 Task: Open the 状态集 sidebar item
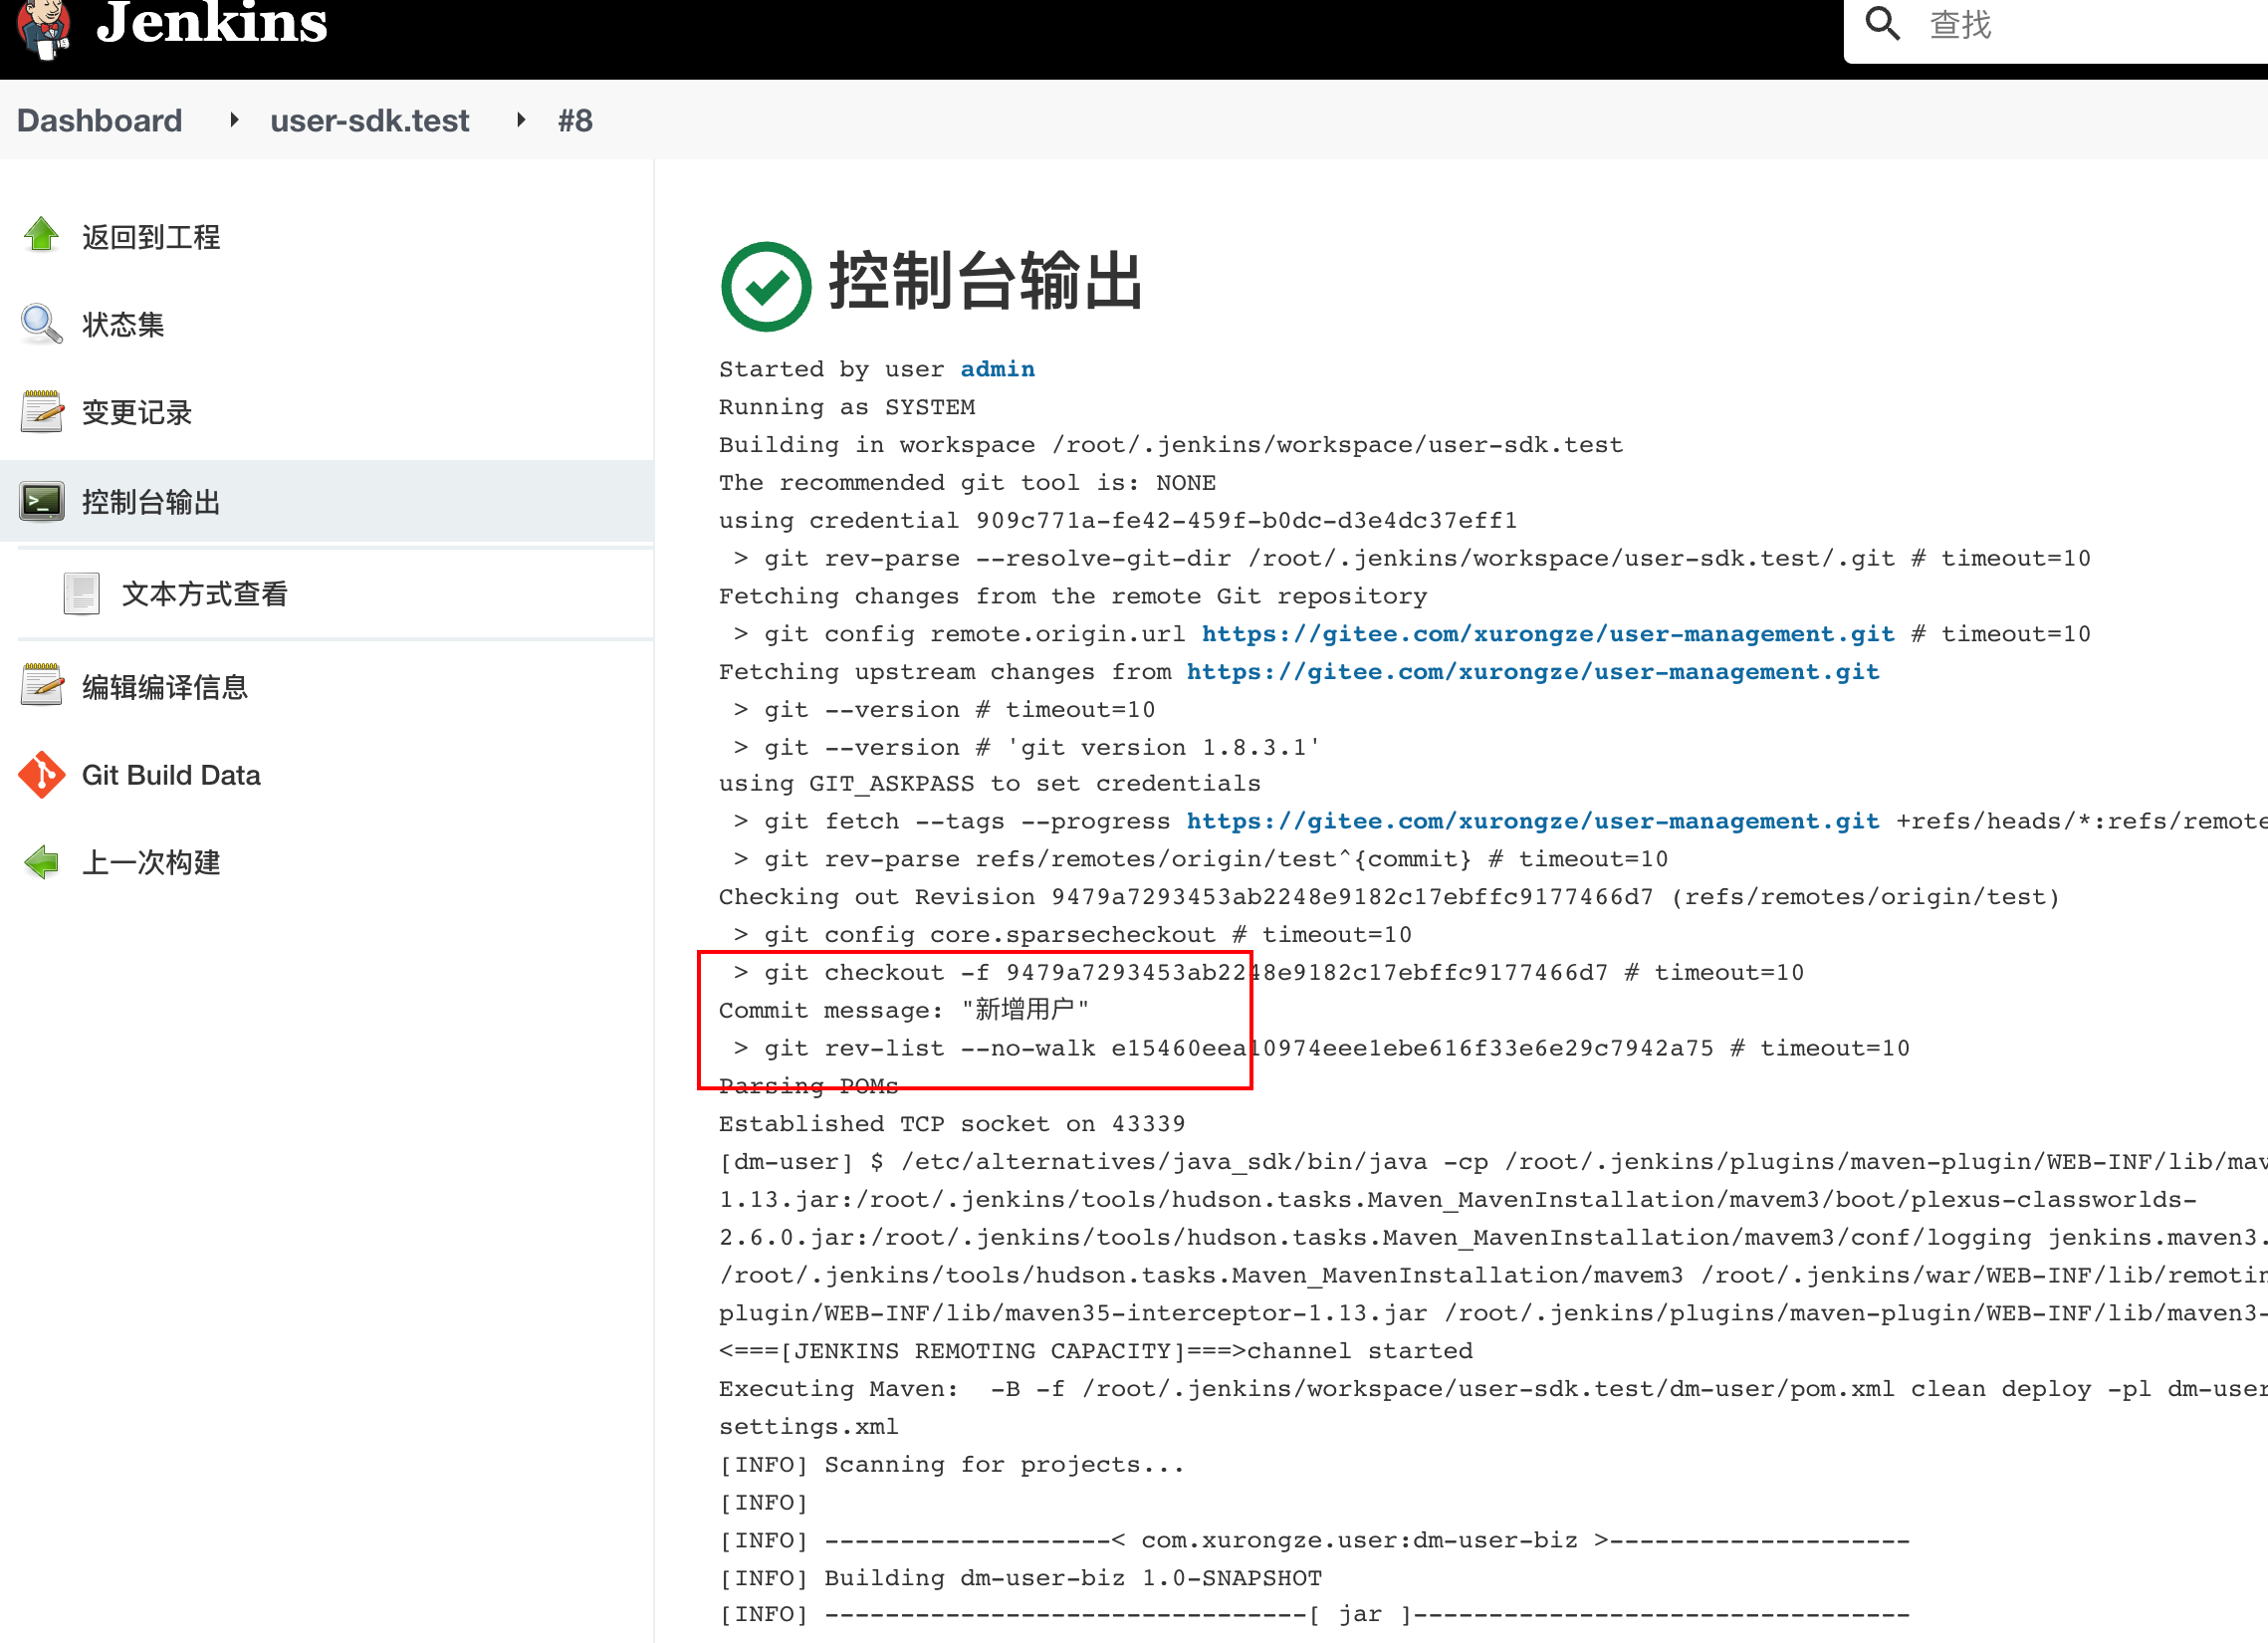pyautogui.click(x=123, y=325)
